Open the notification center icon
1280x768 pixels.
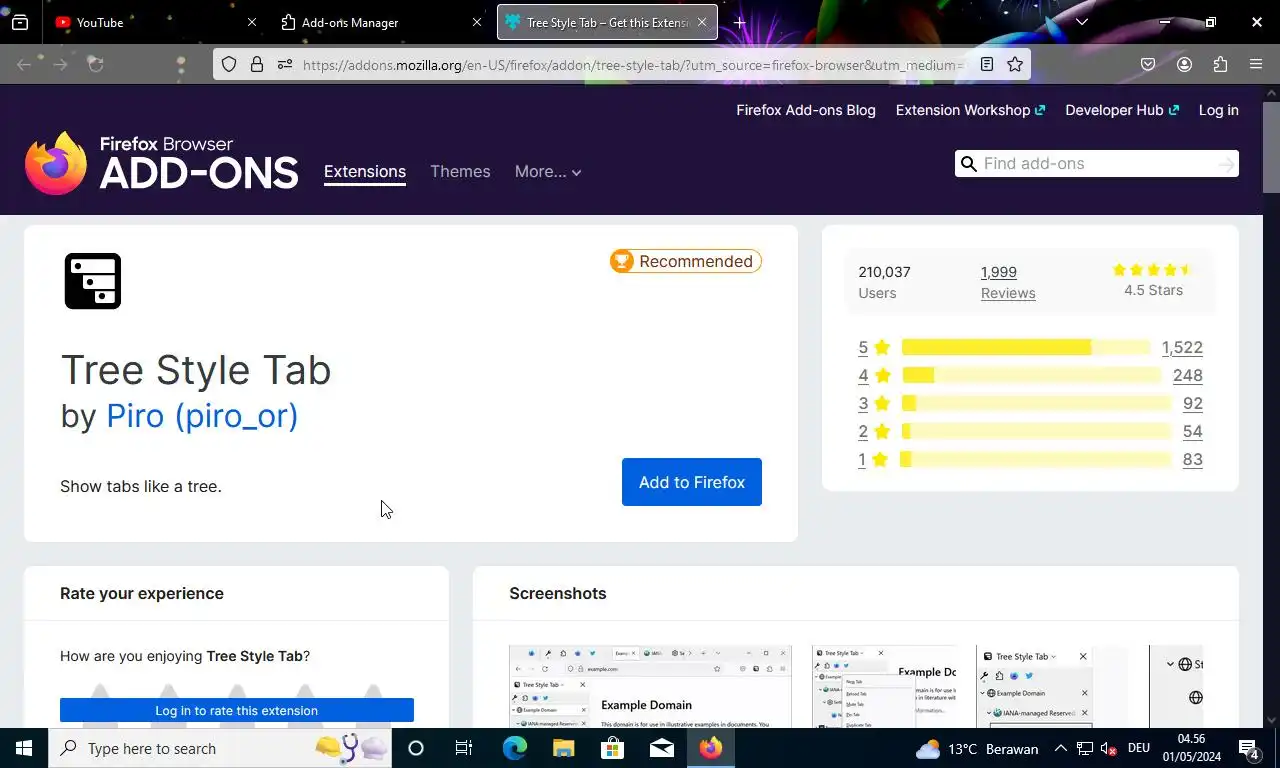[x=1249, y=748]
